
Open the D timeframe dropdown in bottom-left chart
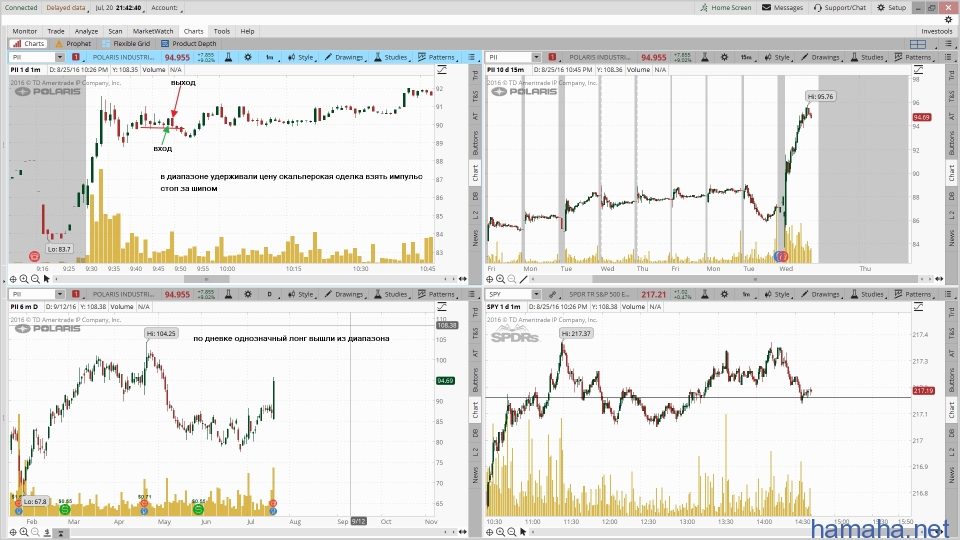click(x=269, y=294)
